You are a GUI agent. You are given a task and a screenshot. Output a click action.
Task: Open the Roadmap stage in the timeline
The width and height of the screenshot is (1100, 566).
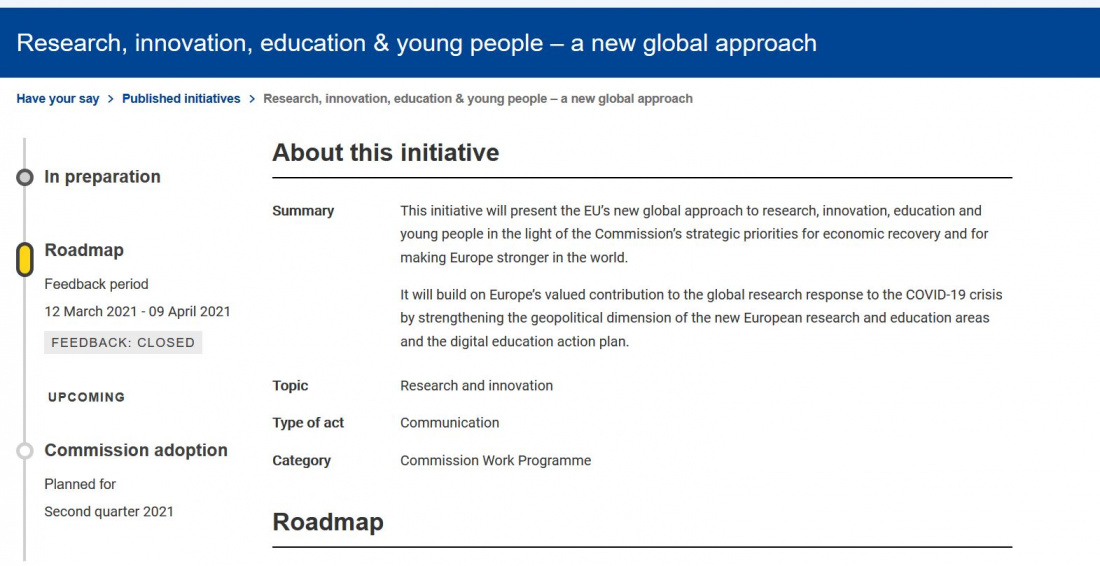[x=84, y=250]
